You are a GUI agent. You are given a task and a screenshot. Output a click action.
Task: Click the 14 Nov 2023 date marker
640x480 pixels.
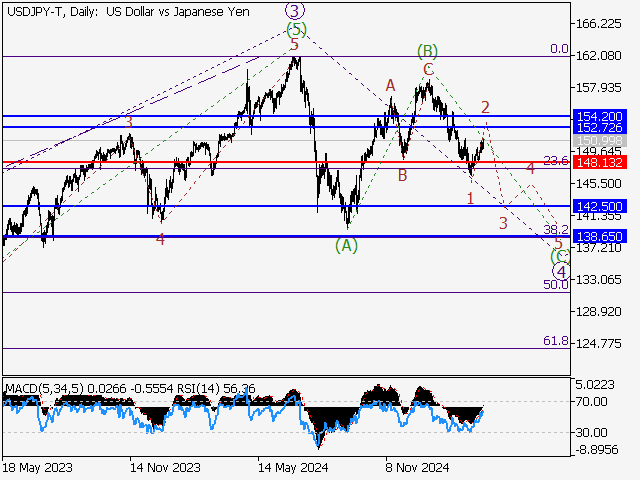[166, 466]
